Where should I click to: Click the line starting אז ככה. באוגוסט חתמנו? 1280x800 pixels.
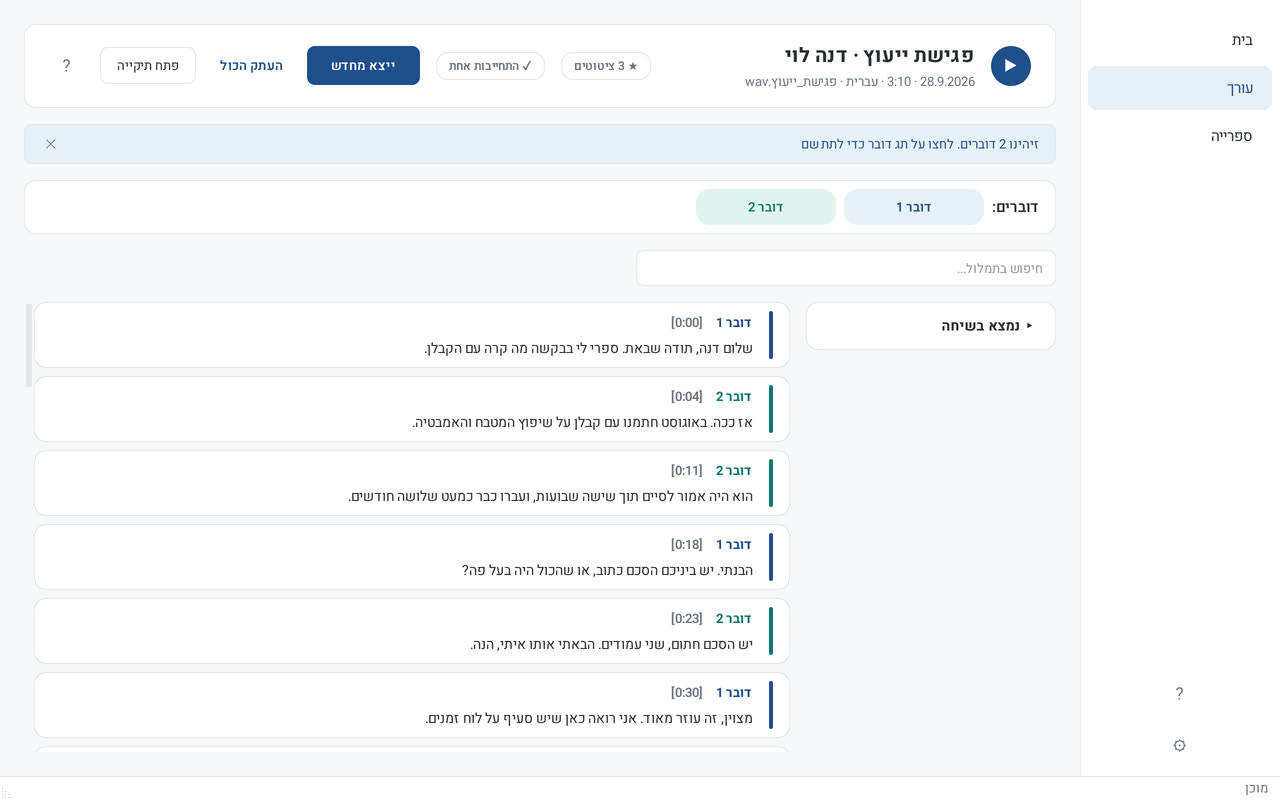coord(583,423)
